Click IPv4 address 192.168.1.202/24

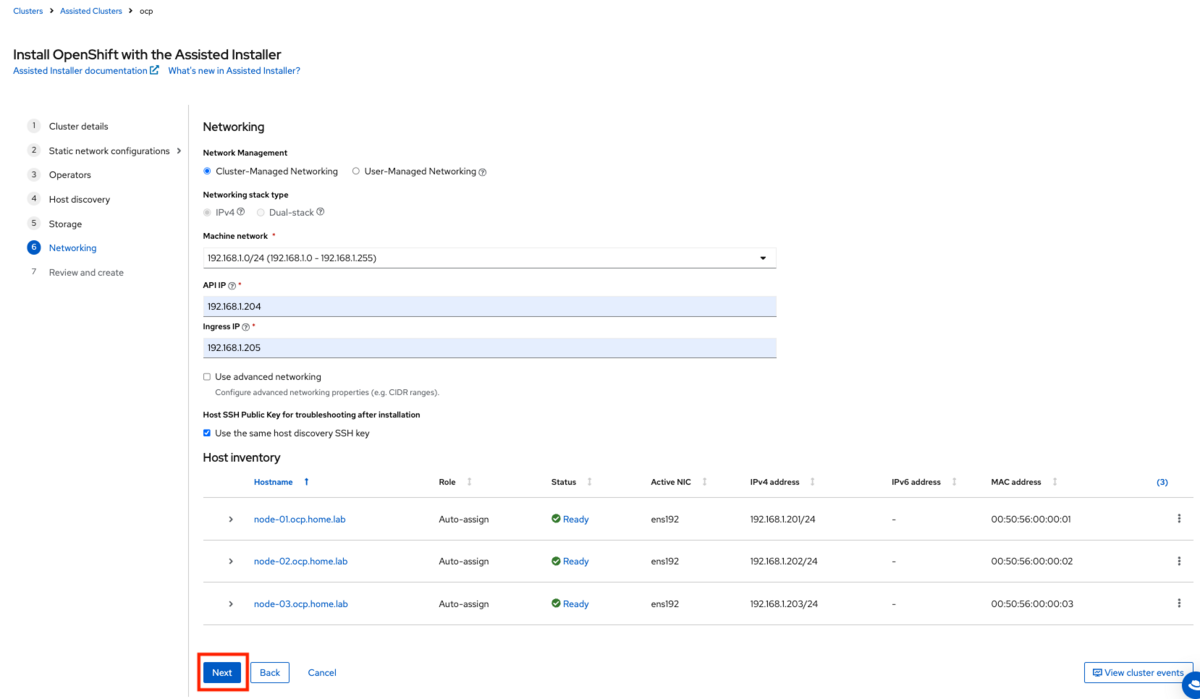[784, 562]
